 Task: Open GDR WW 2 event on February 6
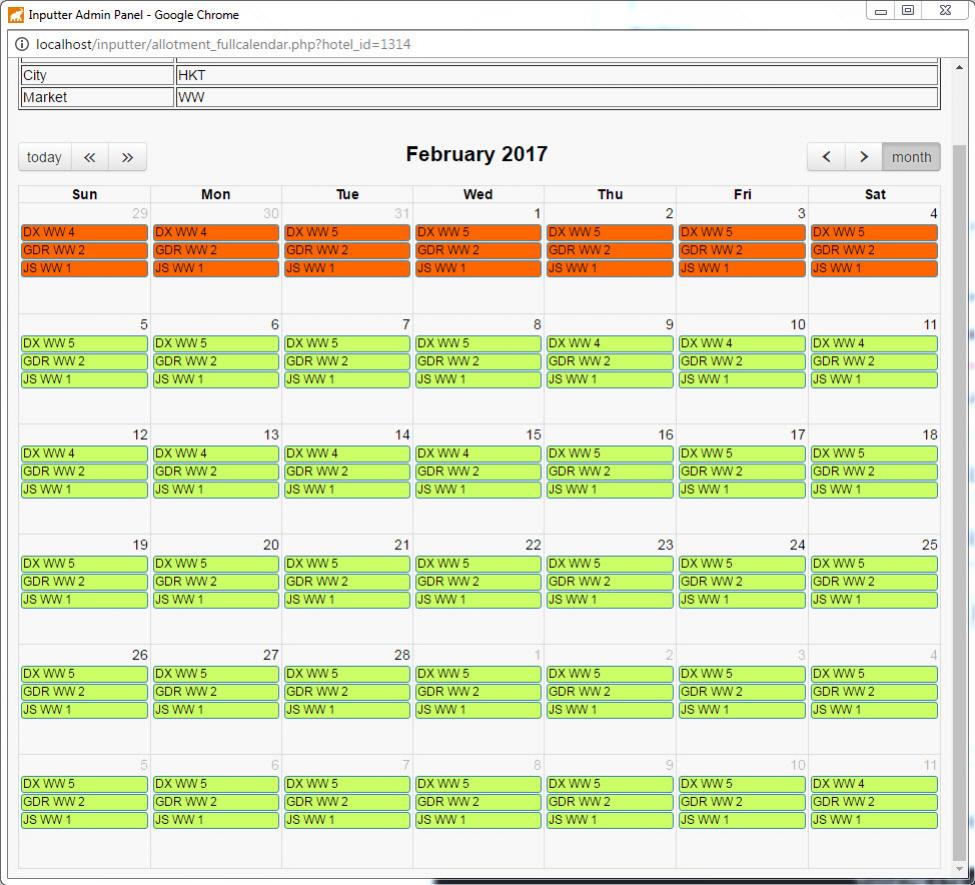pyautogui.click(x=216, y=361)
